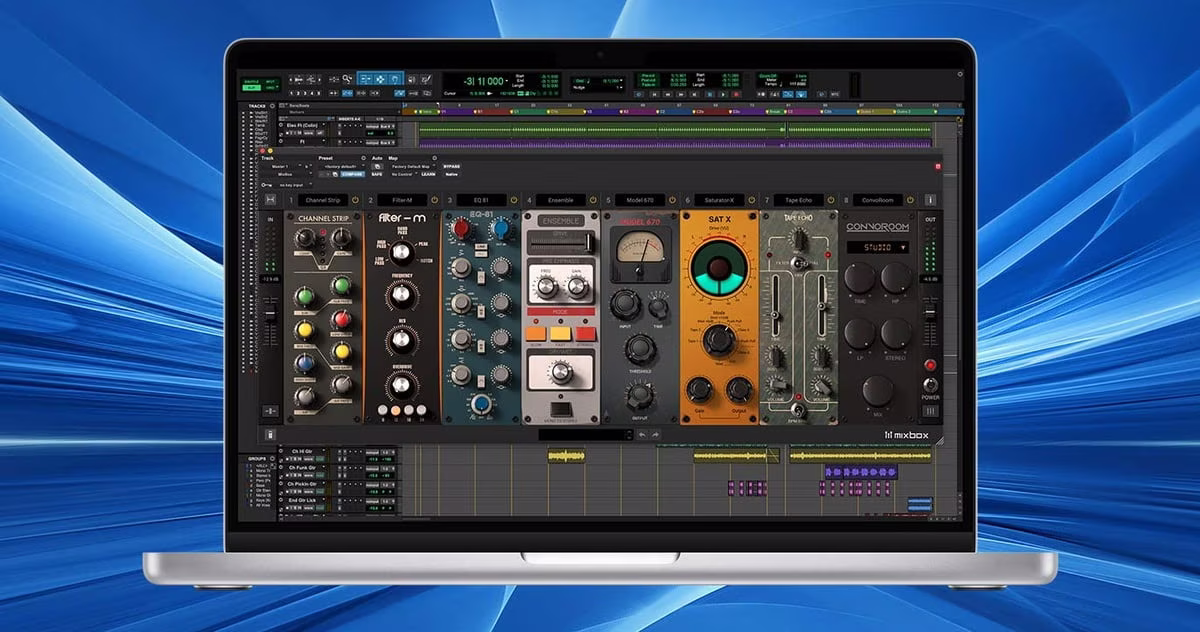The image size is (1200, 632).
Task: Click the LEARN button for MIDI mapping
Action: click(x=428, y=174)
